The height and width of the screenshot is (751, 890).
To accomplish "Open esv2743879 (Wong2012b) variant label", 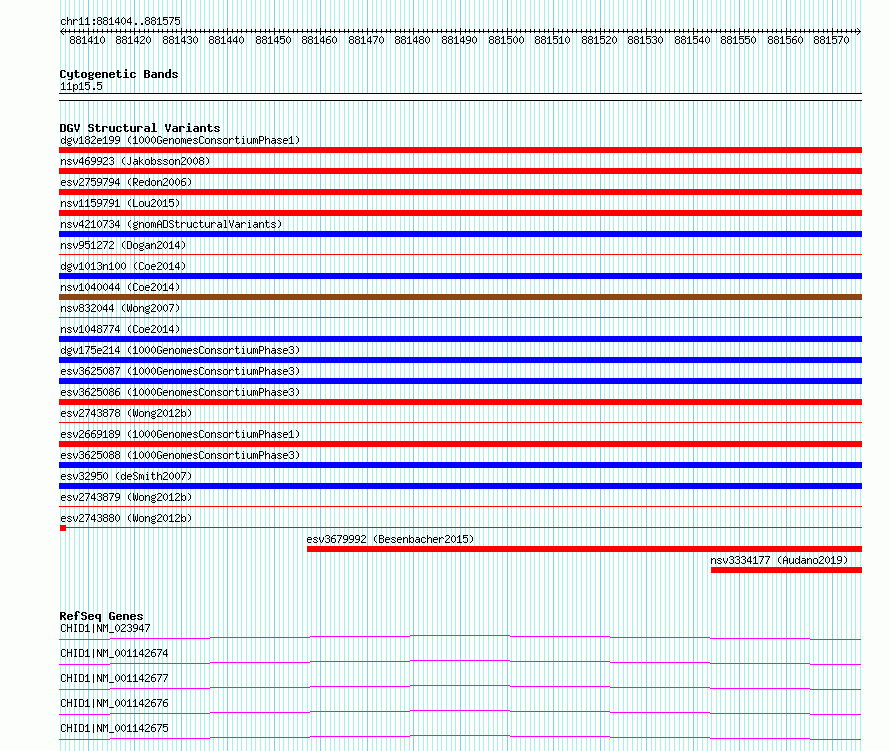I will tap(126, 497).
